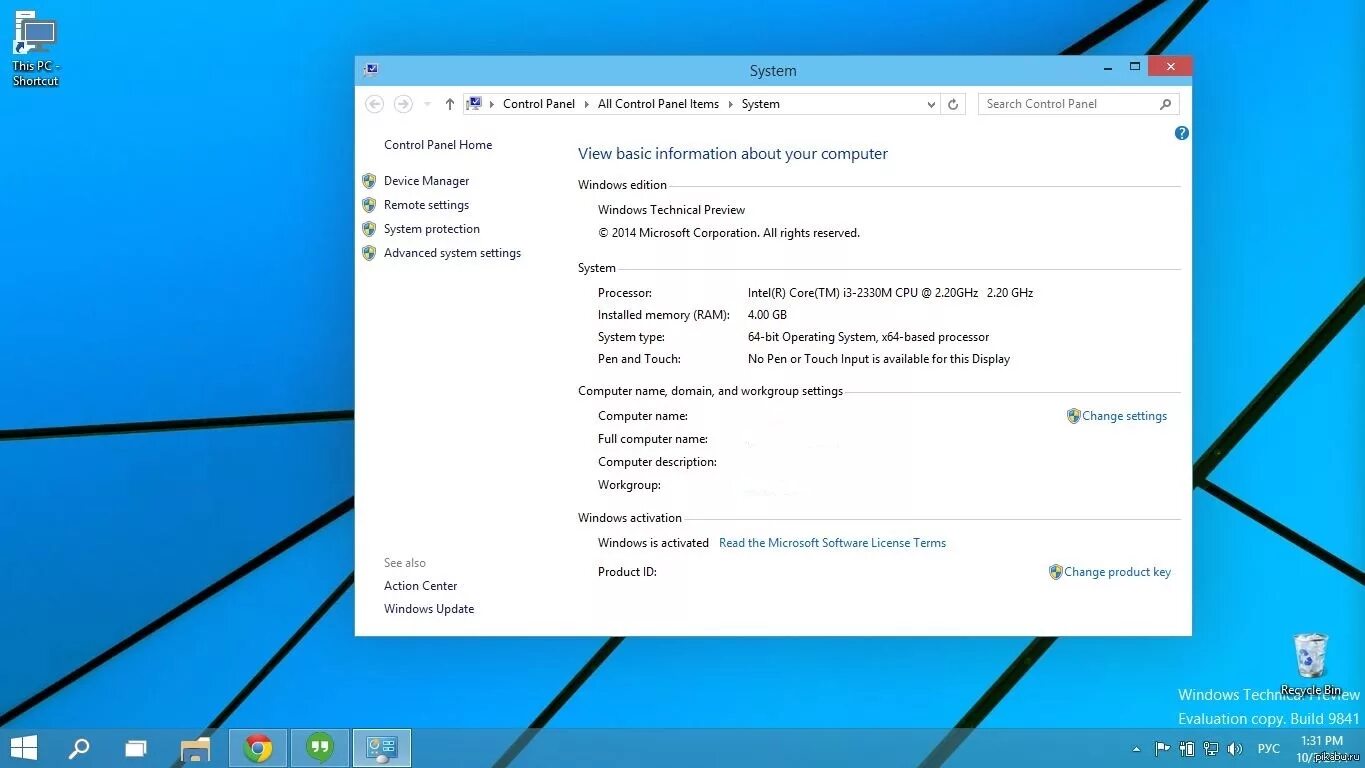Click shield icon beside Device Manager
Viewport: 1365px width, 768px height.
pos(369,181)
